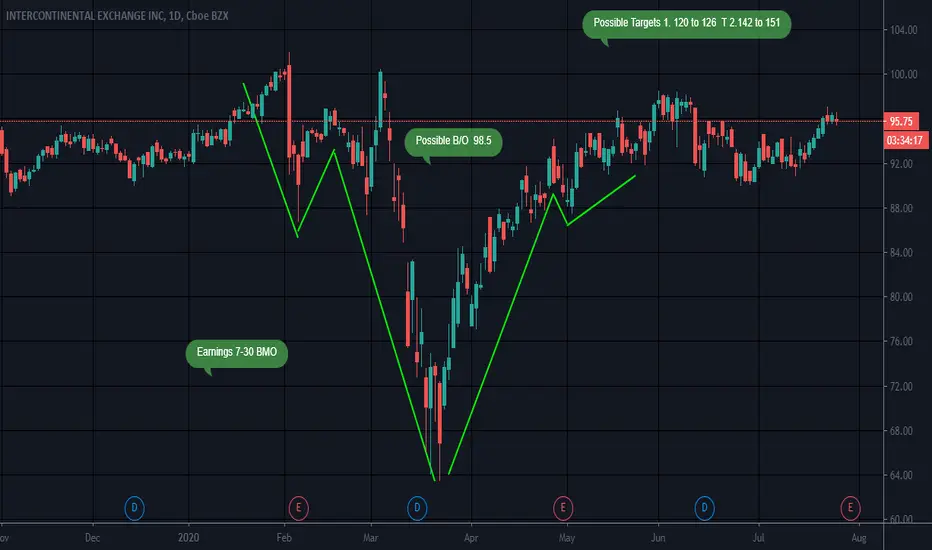
Task: Click the 68.00 price axis label
Action: pos(903,431)
